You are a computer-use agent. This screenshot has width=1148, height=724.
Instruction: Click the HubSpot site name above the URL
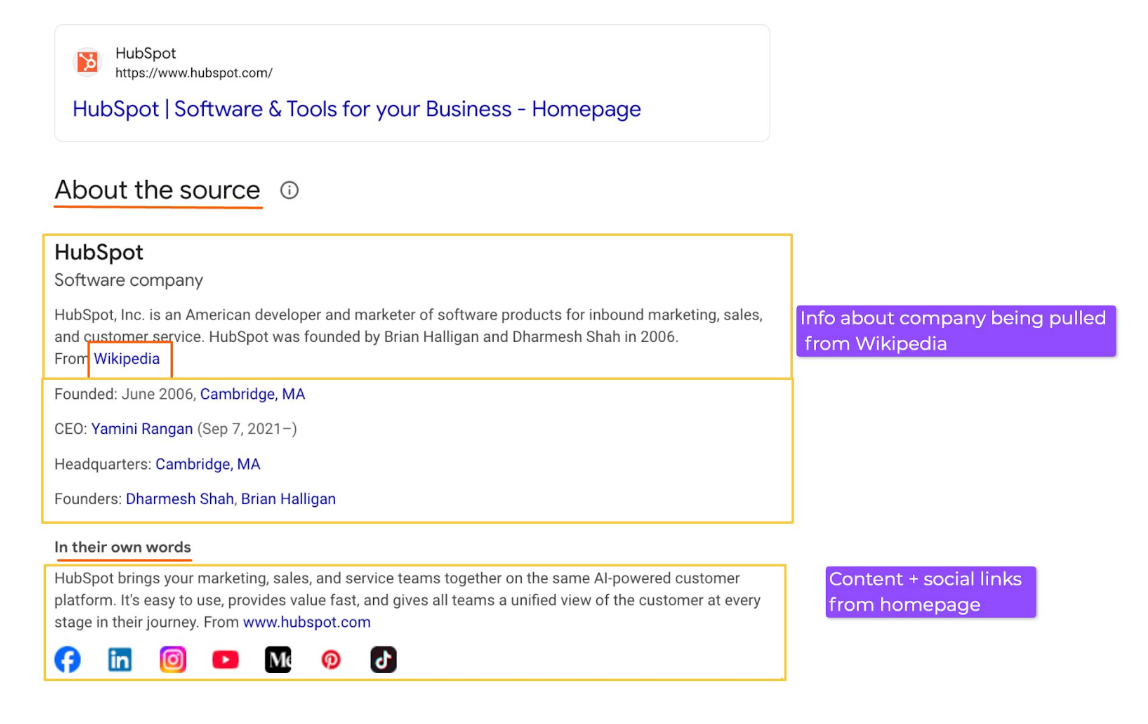tap(146, 53)
